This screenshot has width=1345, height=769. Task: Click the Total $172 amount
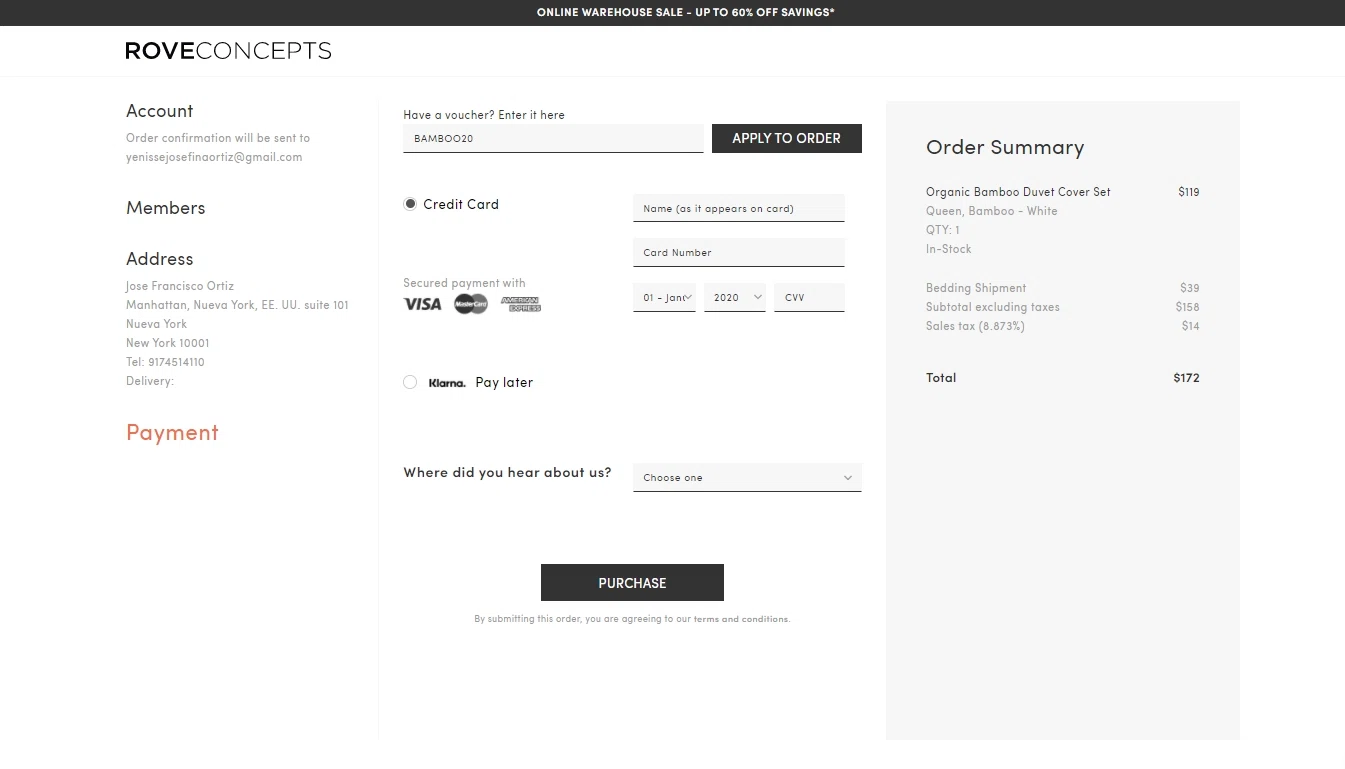[1186, 378]
